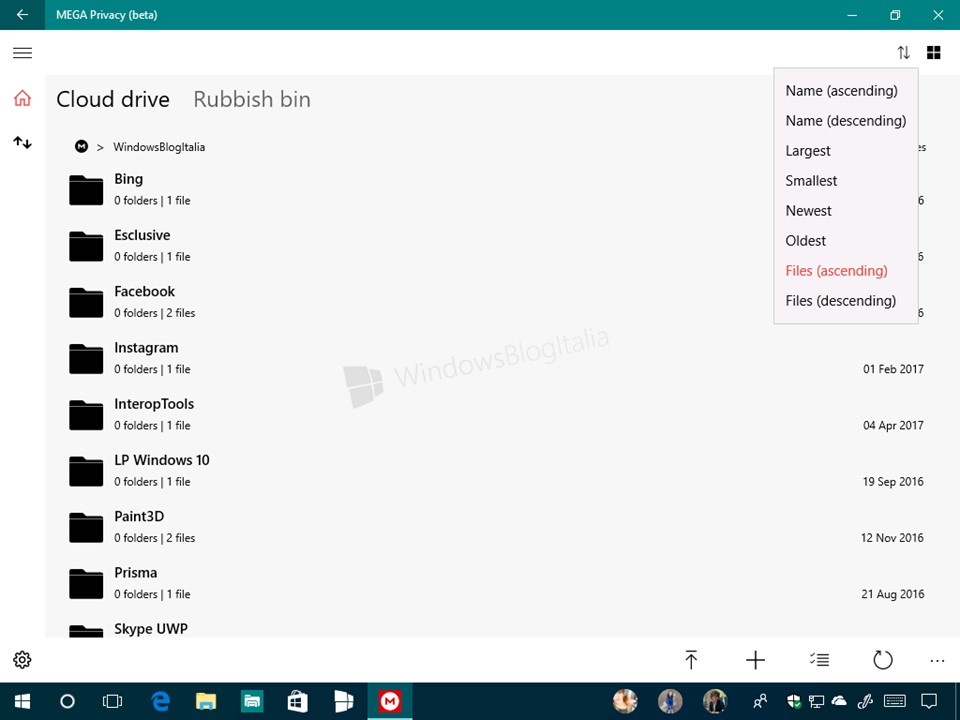
Task: Switch to grid view icon
Action: click(934, 53)
